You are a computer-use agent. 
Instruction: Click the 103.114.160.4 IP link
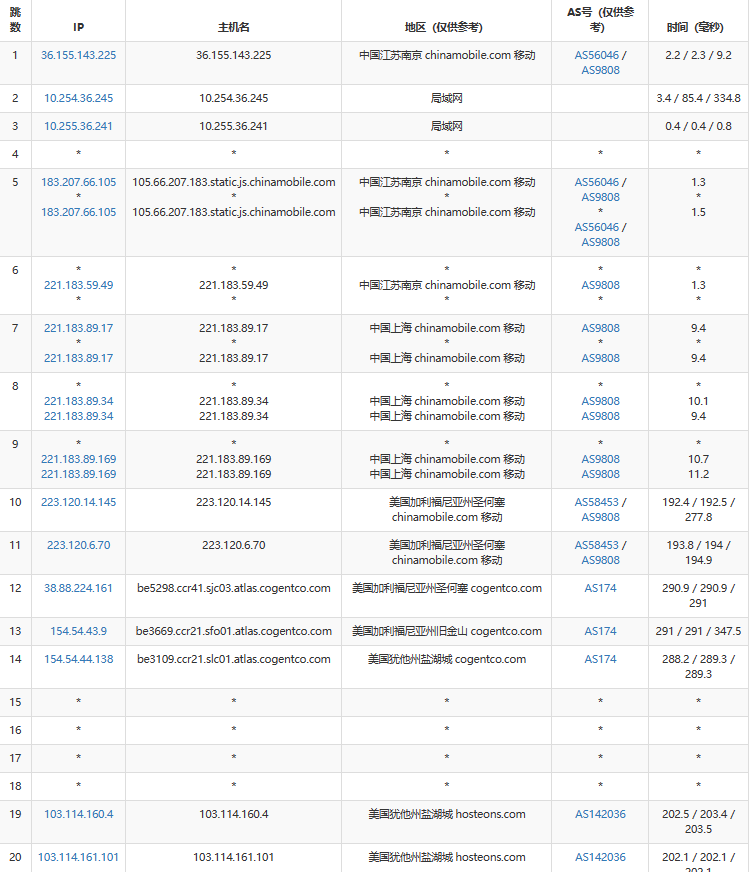pyautogui.click(x=78, y=814)
